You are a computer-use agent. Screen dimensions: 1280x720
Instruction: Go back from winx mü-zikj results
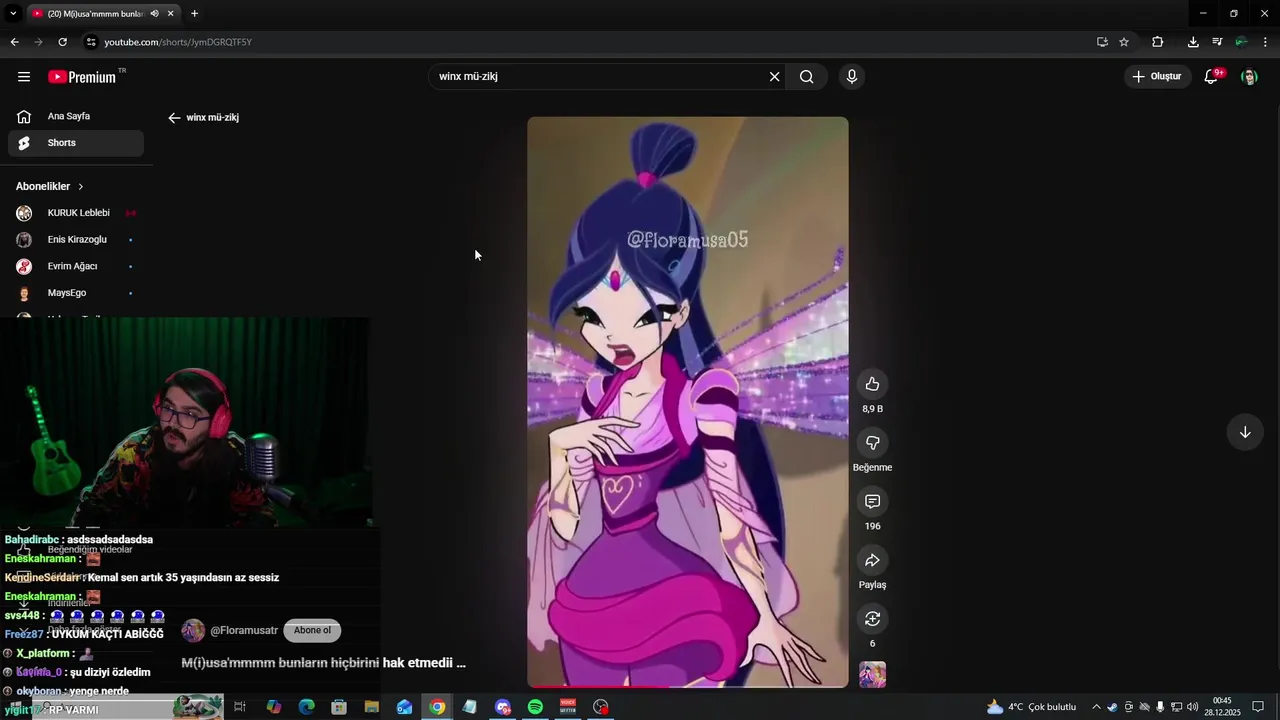[174, 118]
